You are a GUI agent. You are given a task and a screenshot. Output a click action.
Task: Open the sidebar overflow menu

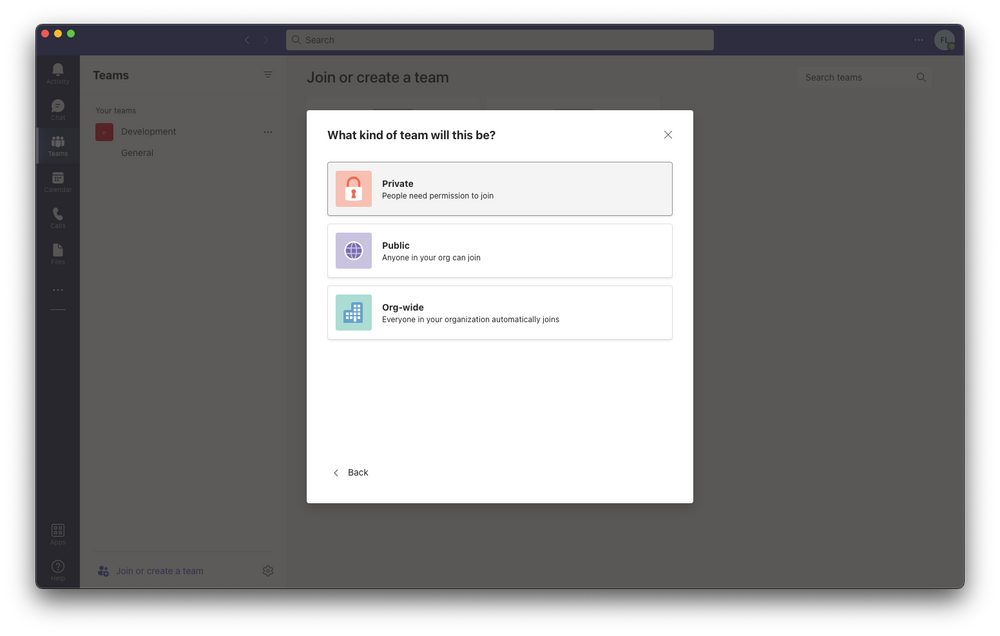[57, 290]
